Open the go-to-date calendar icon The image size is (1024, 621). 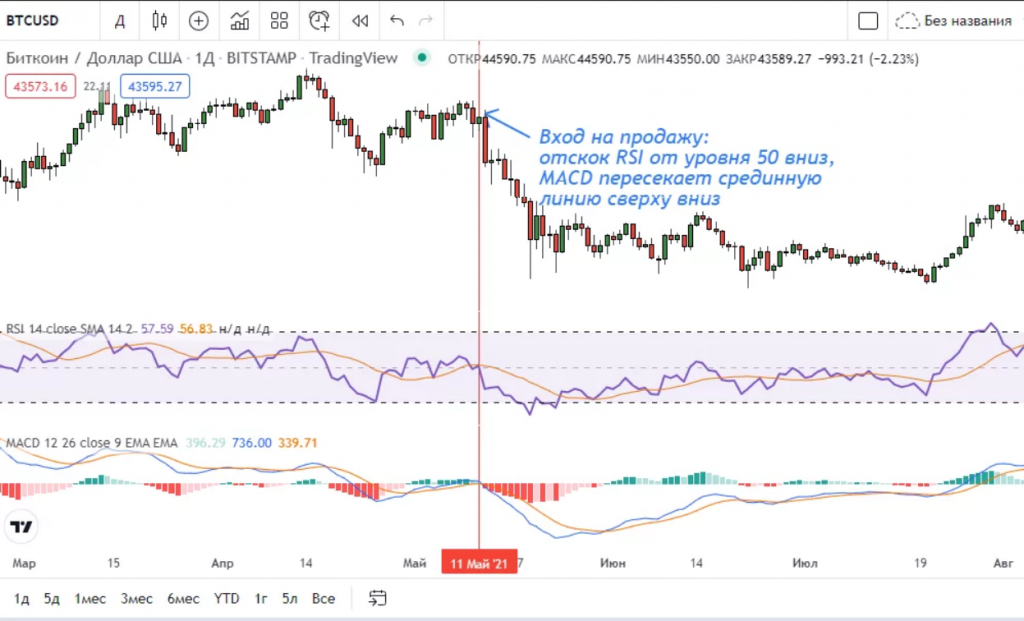point(377,598)
